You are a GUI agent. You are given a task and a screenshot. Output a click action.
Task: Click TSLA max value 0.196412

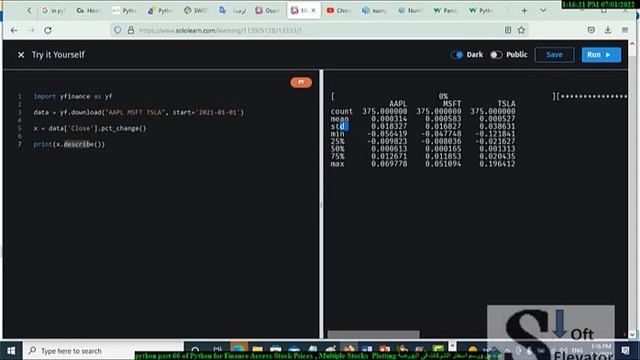coord(497,164)
